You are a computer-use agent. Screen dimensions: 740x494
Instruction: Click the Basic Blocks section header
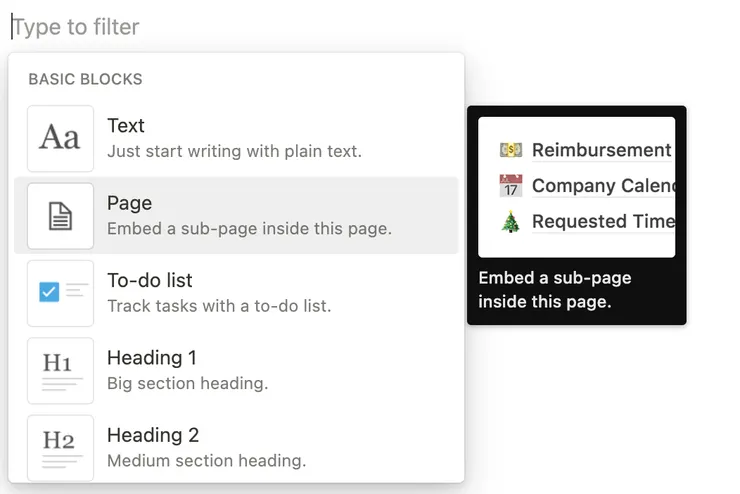pos(85,79)
